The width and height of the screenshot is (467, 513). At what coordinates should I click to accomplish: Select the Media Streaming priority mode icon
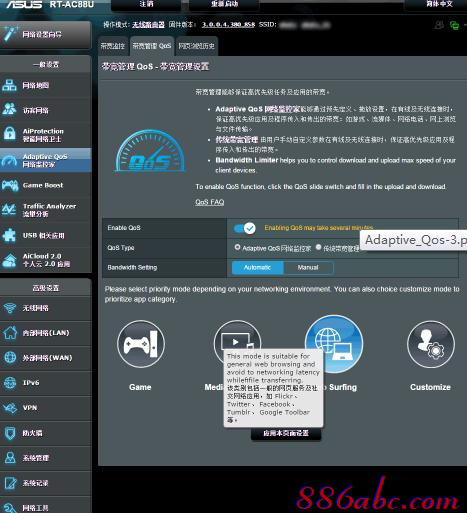coord(237,335)
